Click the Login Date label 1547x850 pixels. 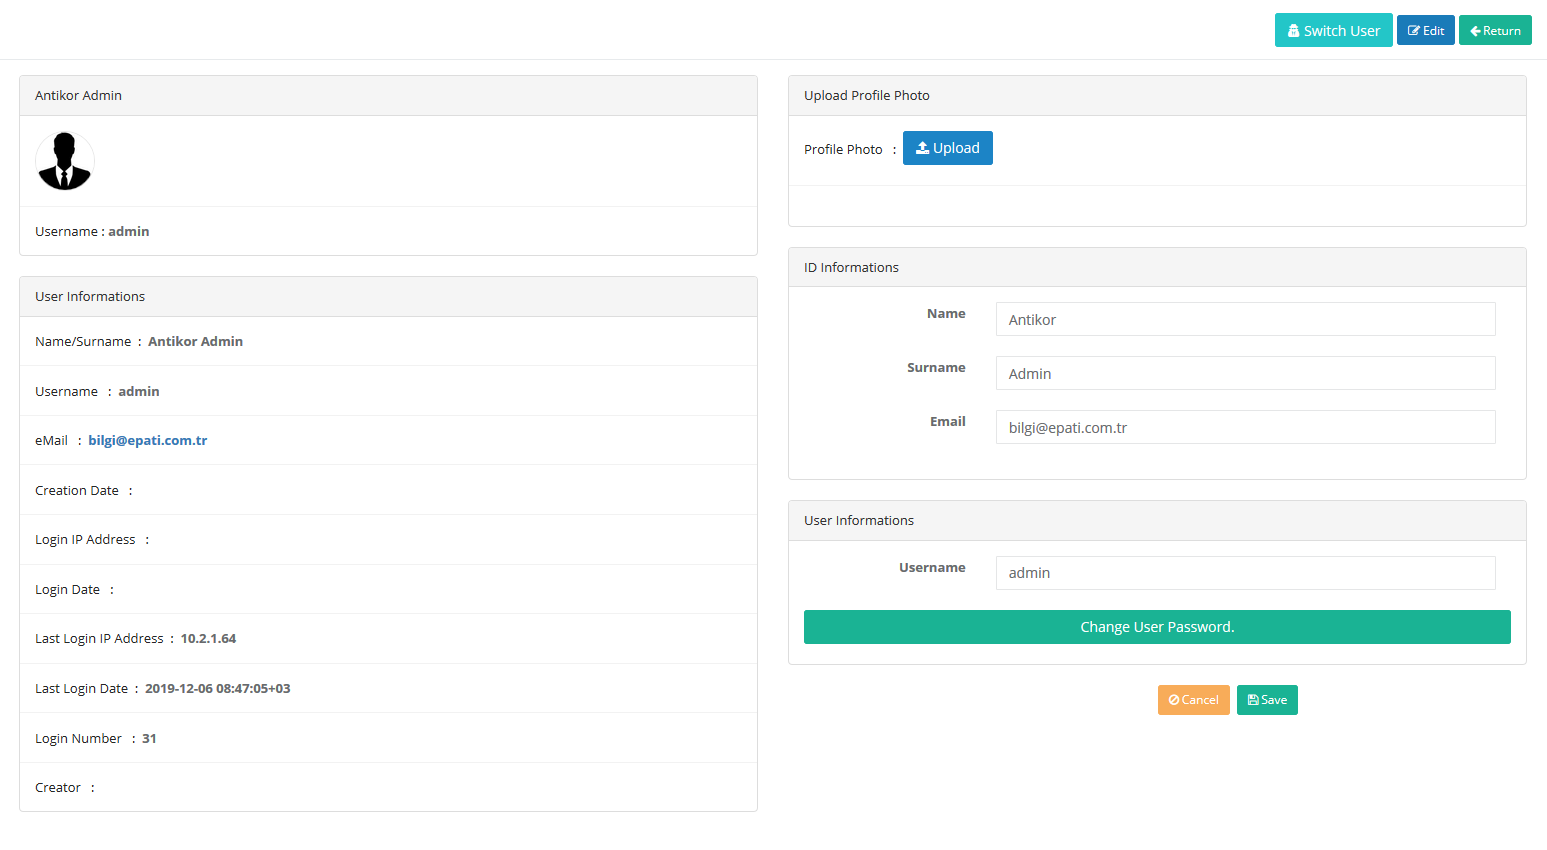click(x=67, y=590)
